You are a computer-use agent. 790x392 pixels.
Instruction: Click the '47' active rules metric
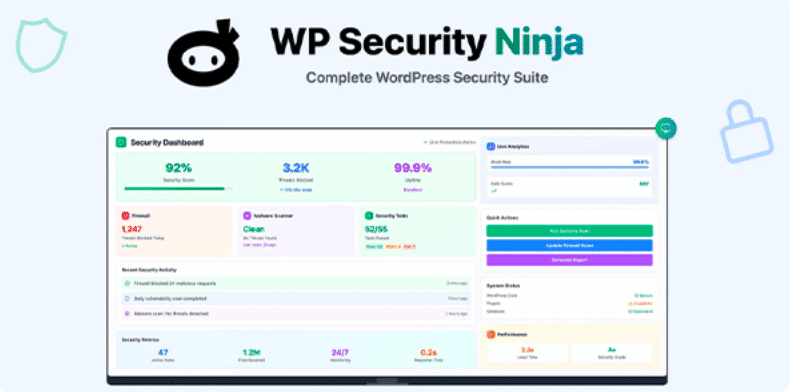pyautogui.click(x=163, y=353)
